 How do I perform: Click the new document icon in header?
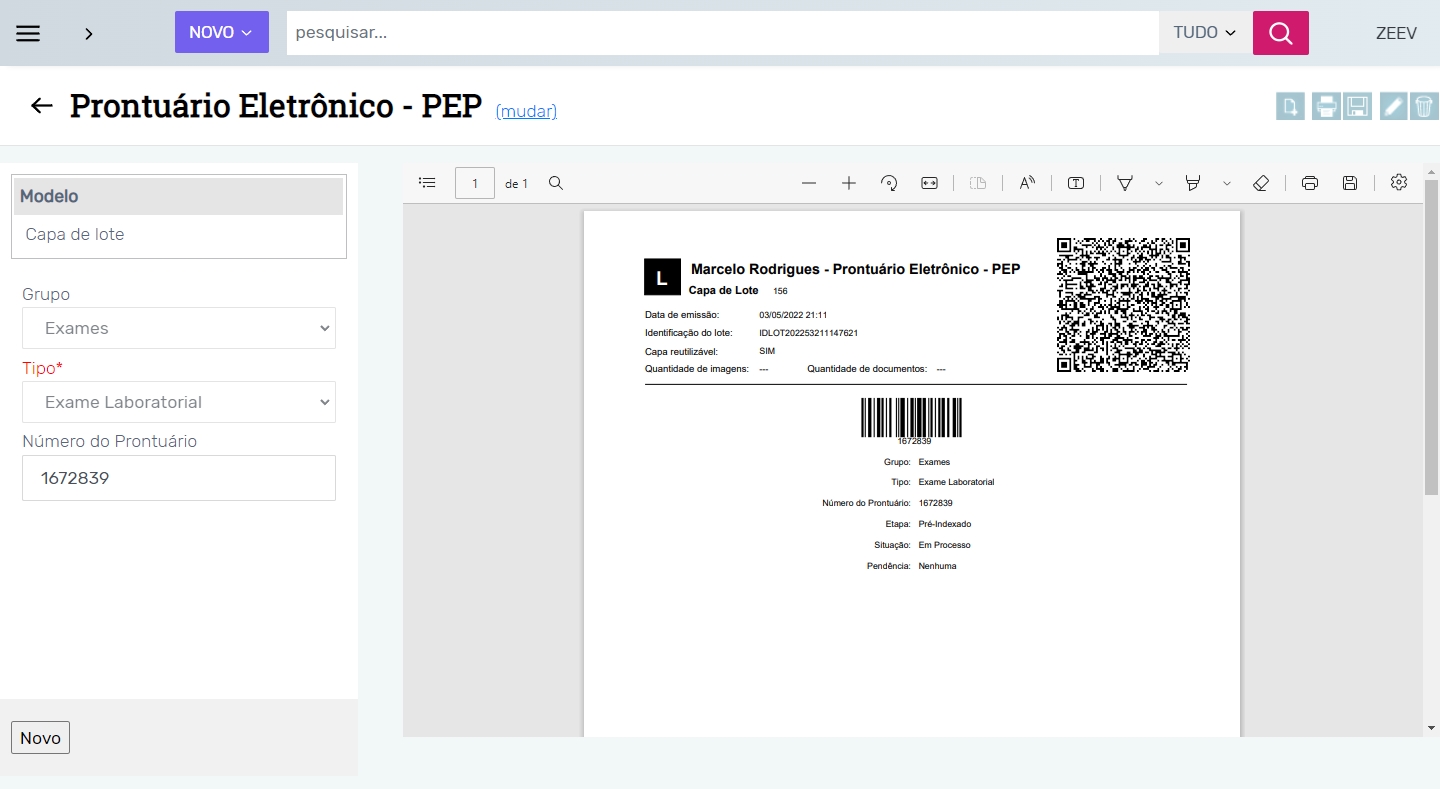[x=1290, y=106]
